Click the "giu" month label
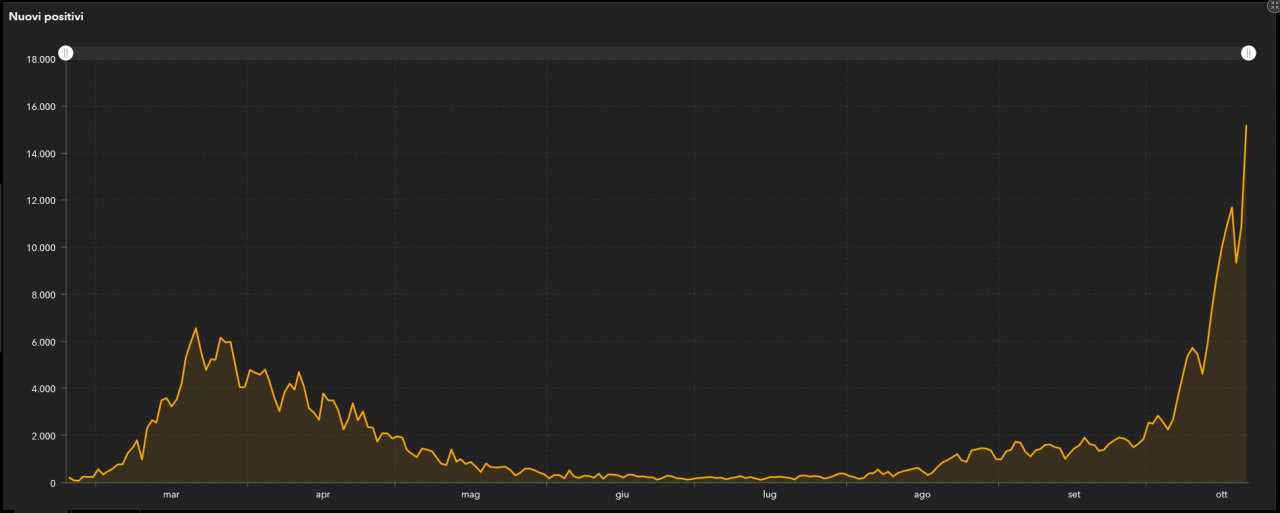This screenshot has height=513, width=1280. pos(622,495)
